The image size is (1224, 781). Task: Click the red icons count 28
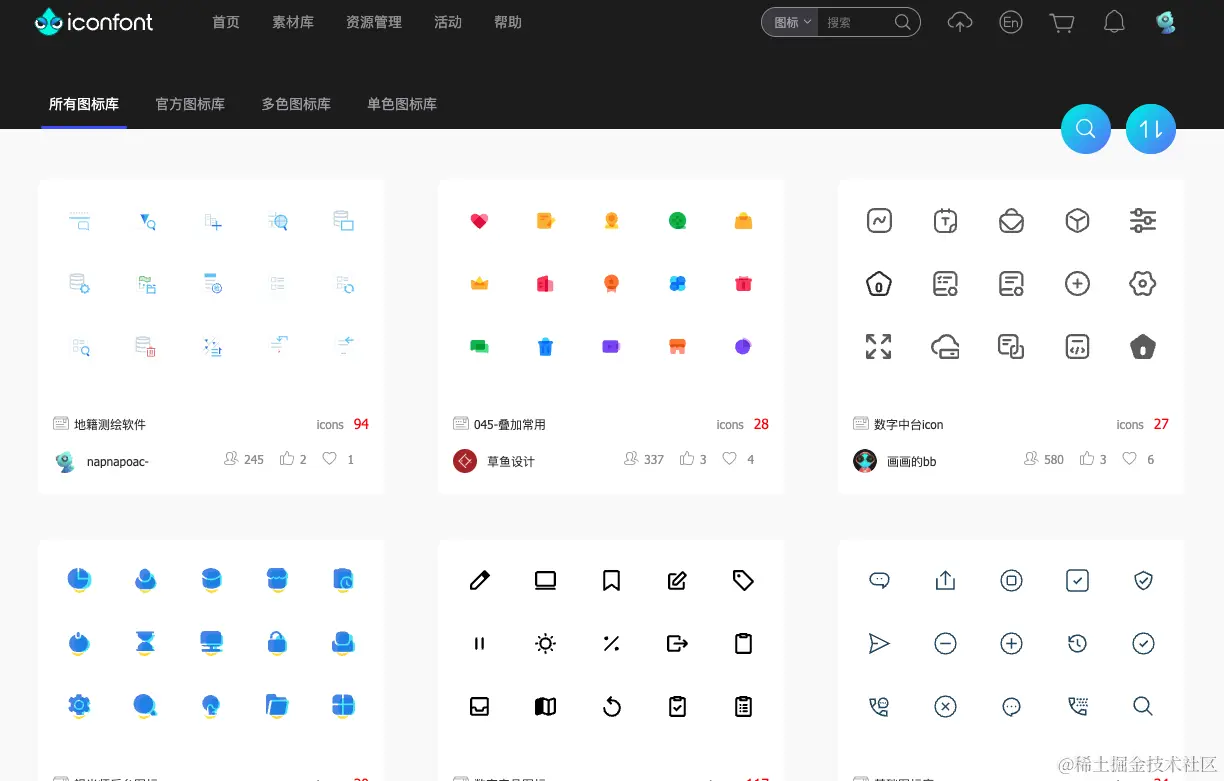[761, 424]
